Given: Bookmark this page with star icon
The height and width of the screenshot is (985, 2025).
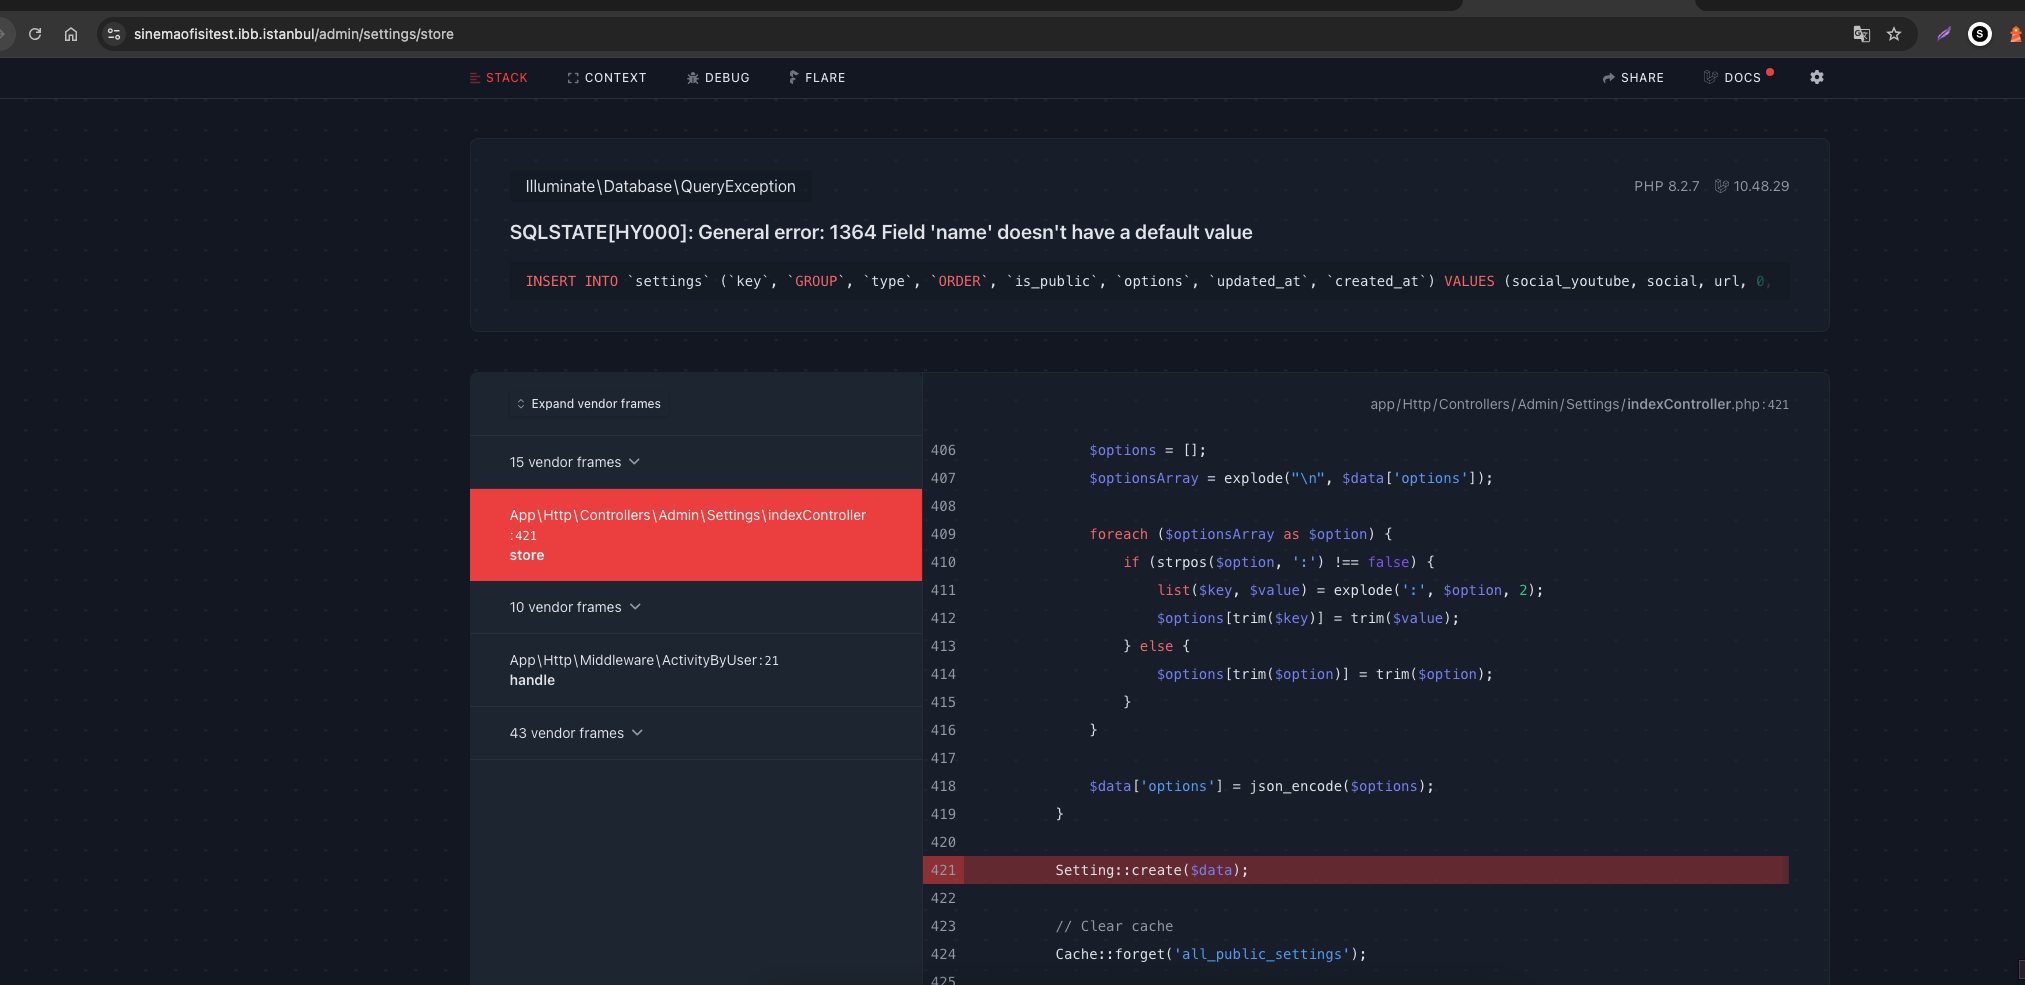Looking at the screenshot, I should pyautogui.click(x=1894, y=34).
